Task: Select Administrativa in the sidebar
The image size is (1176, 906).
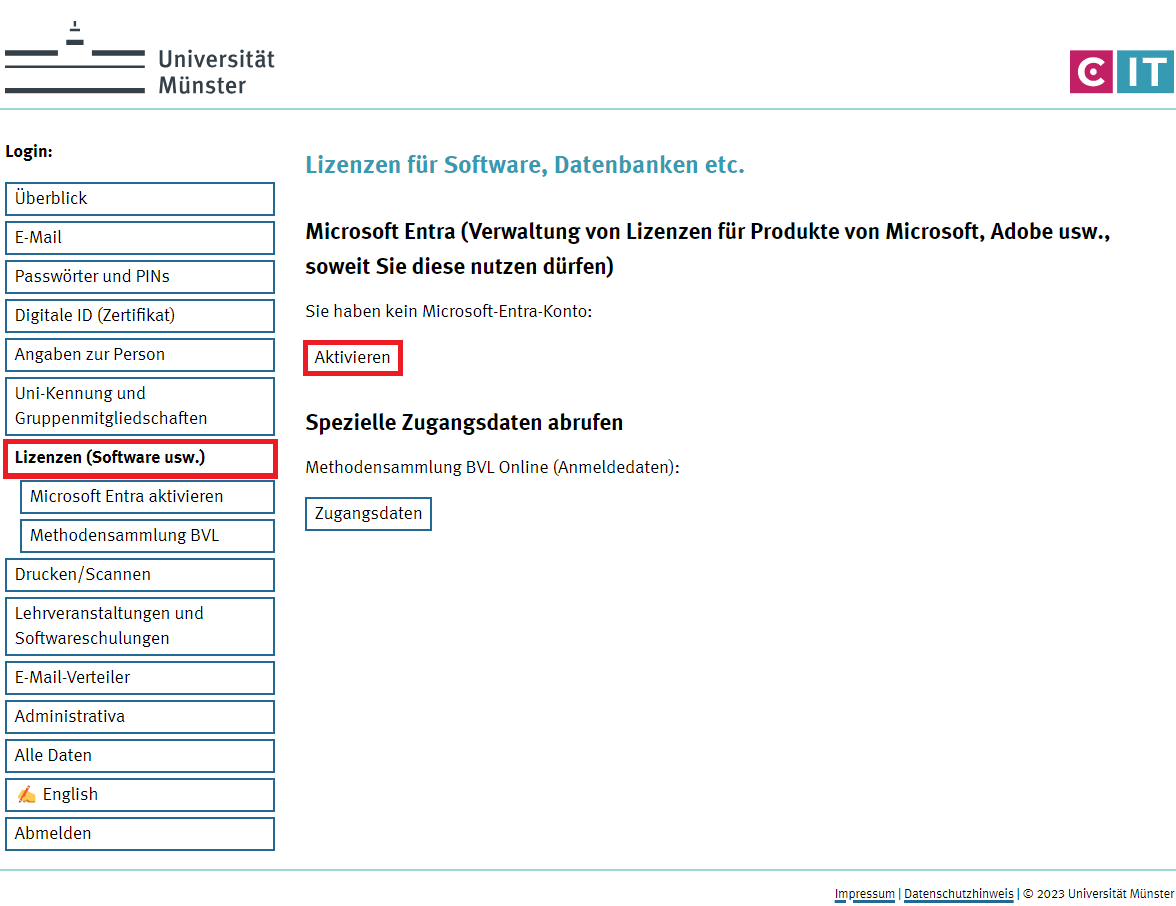Action: [x=140, y=716]
